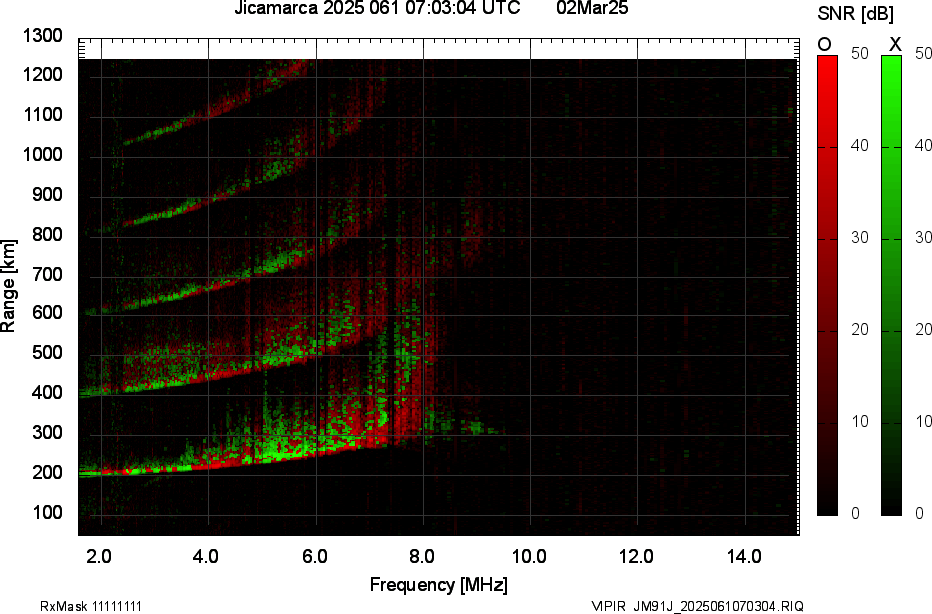Click the O colorbar's 20 dB tick label

[860, 329]
